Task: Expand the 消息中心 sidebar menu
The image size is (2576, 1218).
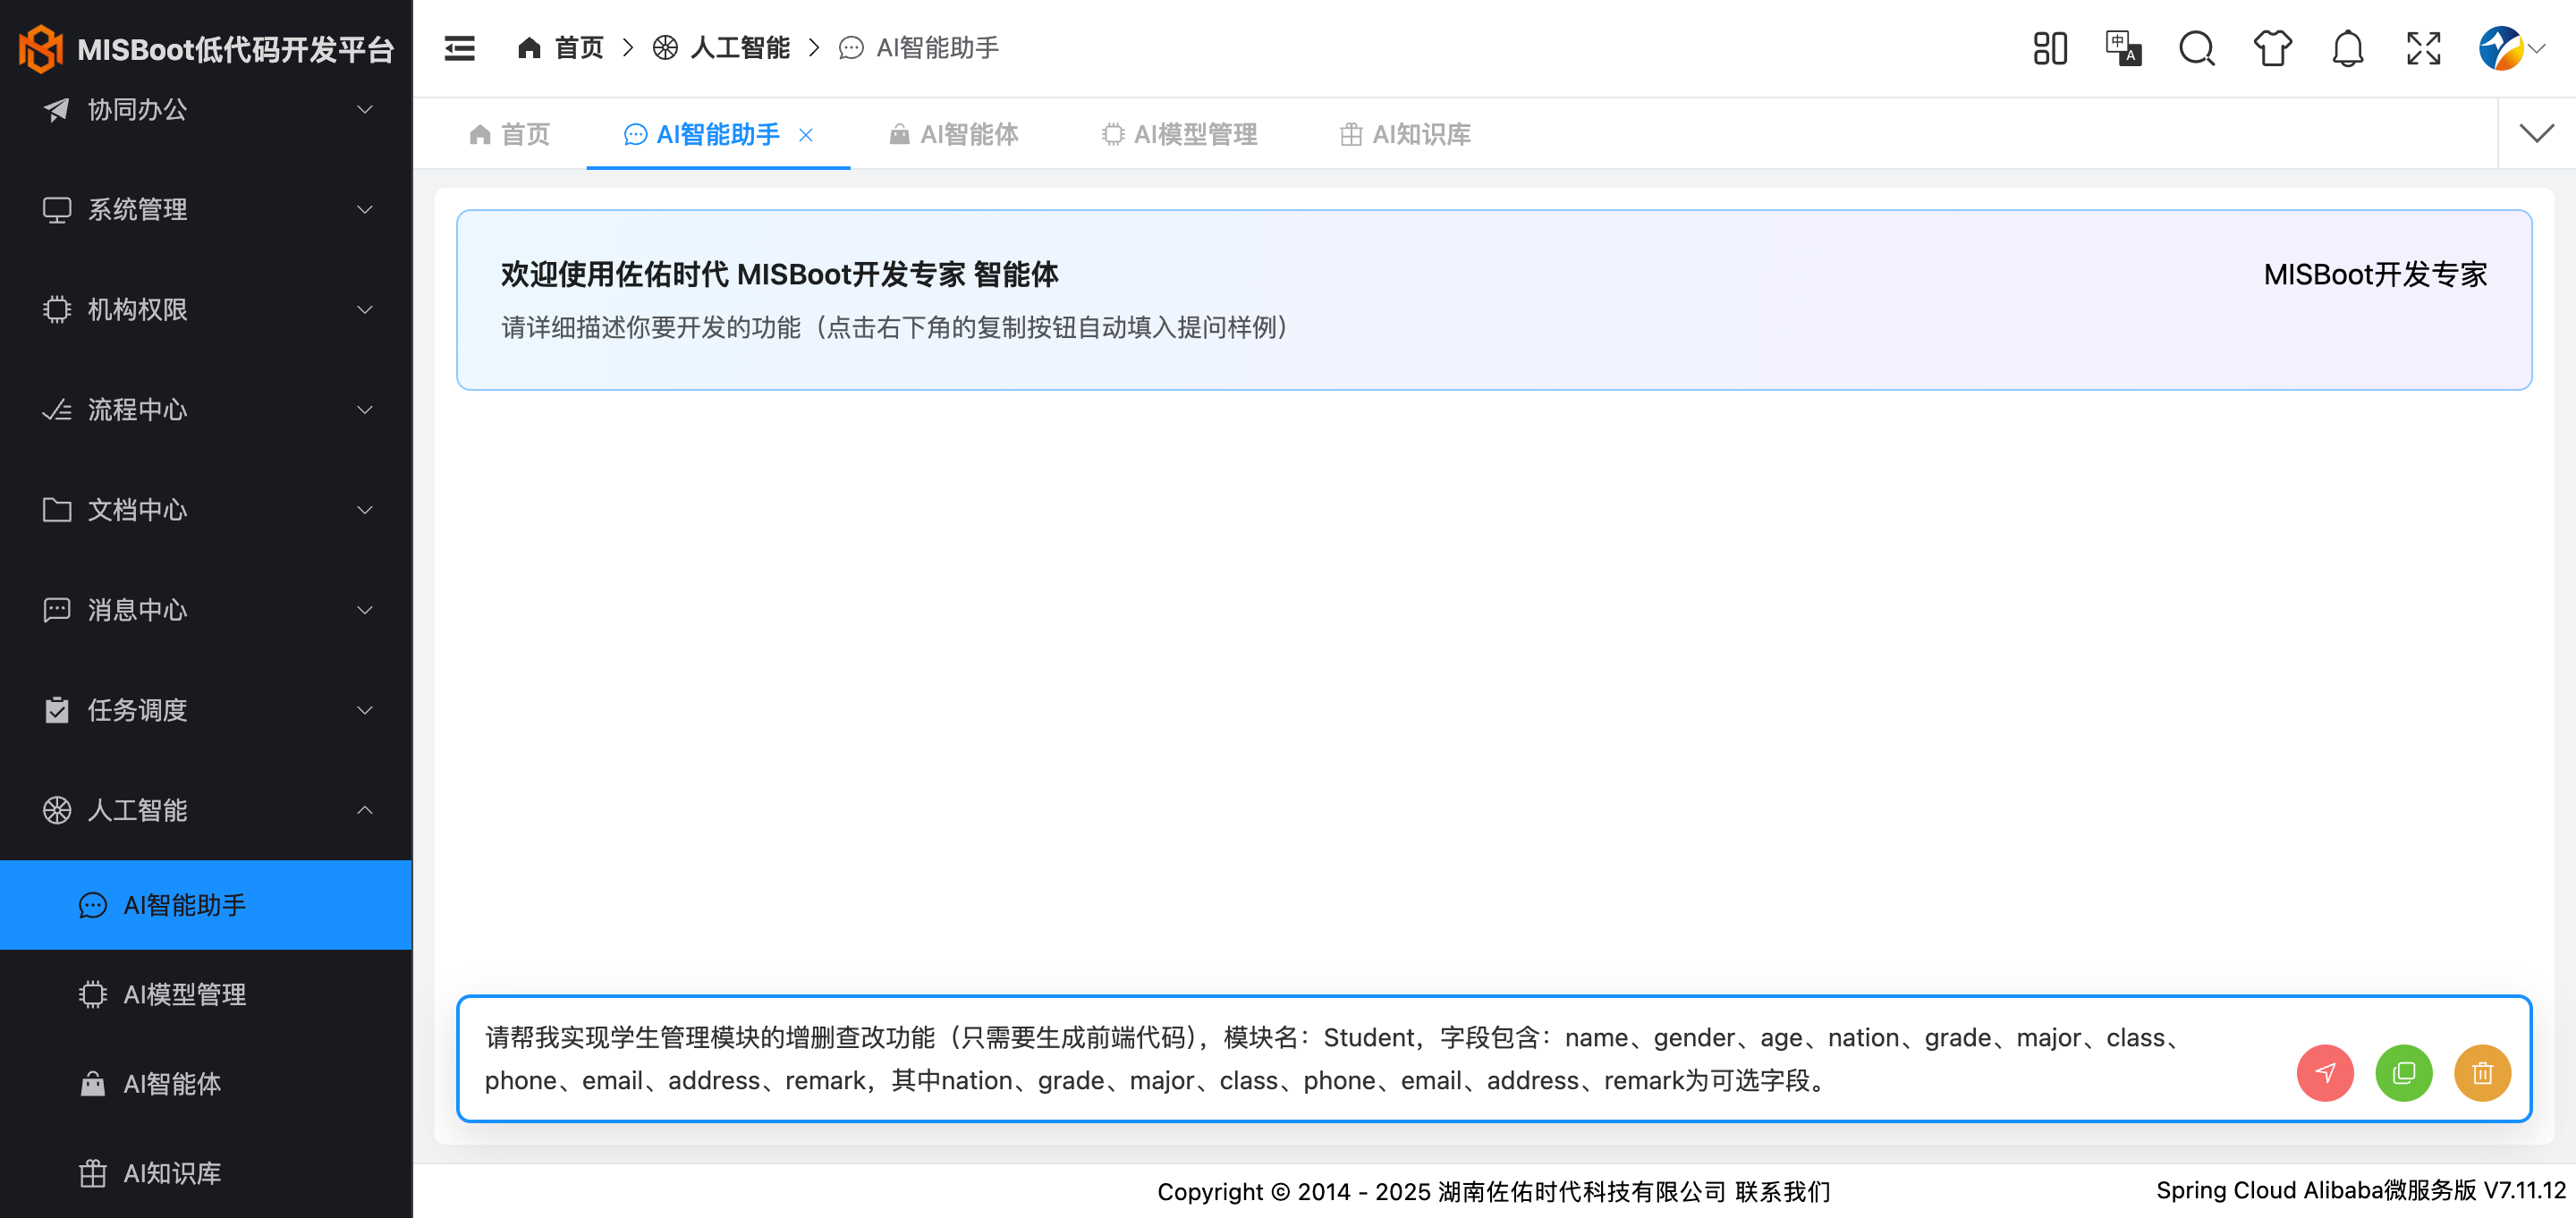Action: (206, 609)
